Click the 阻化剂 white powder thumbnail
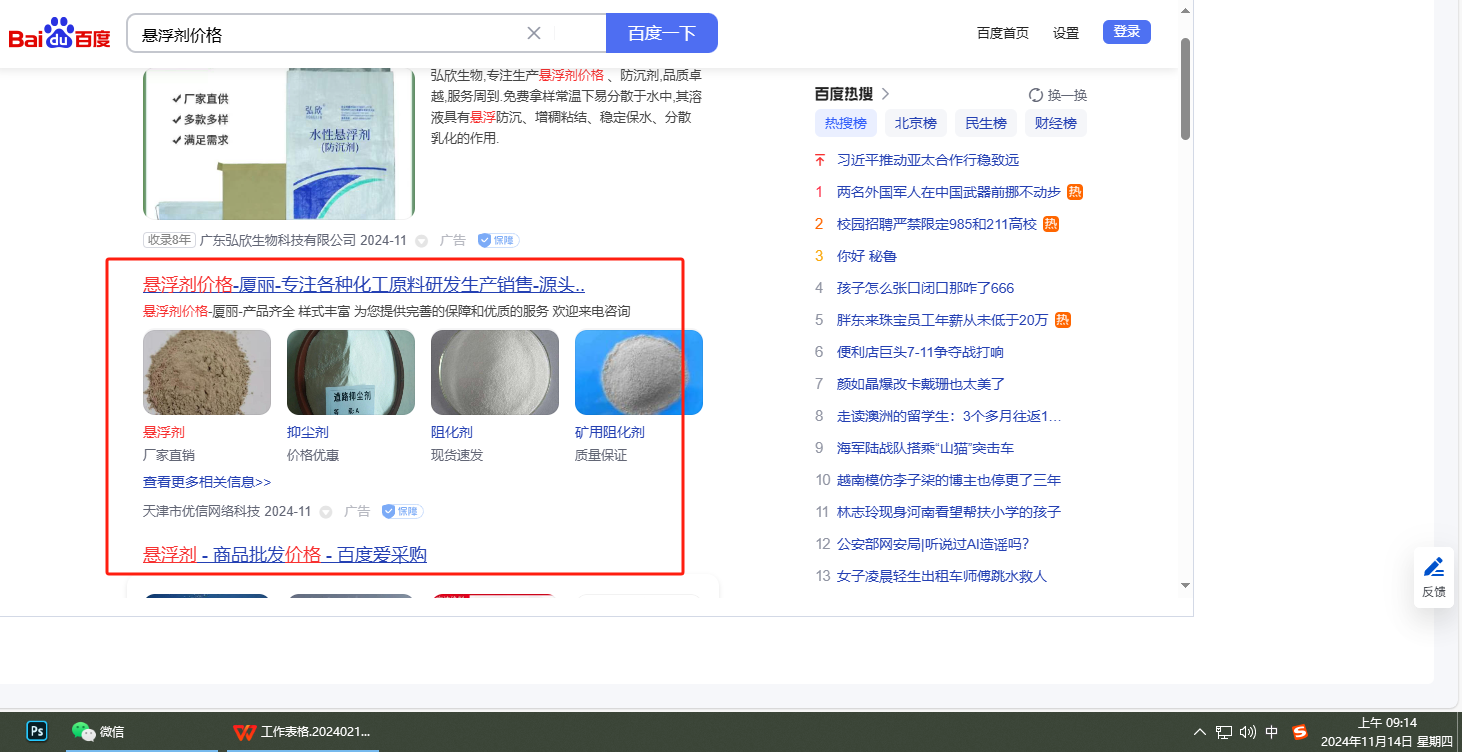The height and width of the screenshot is (752, 1462). coord(495,372)
